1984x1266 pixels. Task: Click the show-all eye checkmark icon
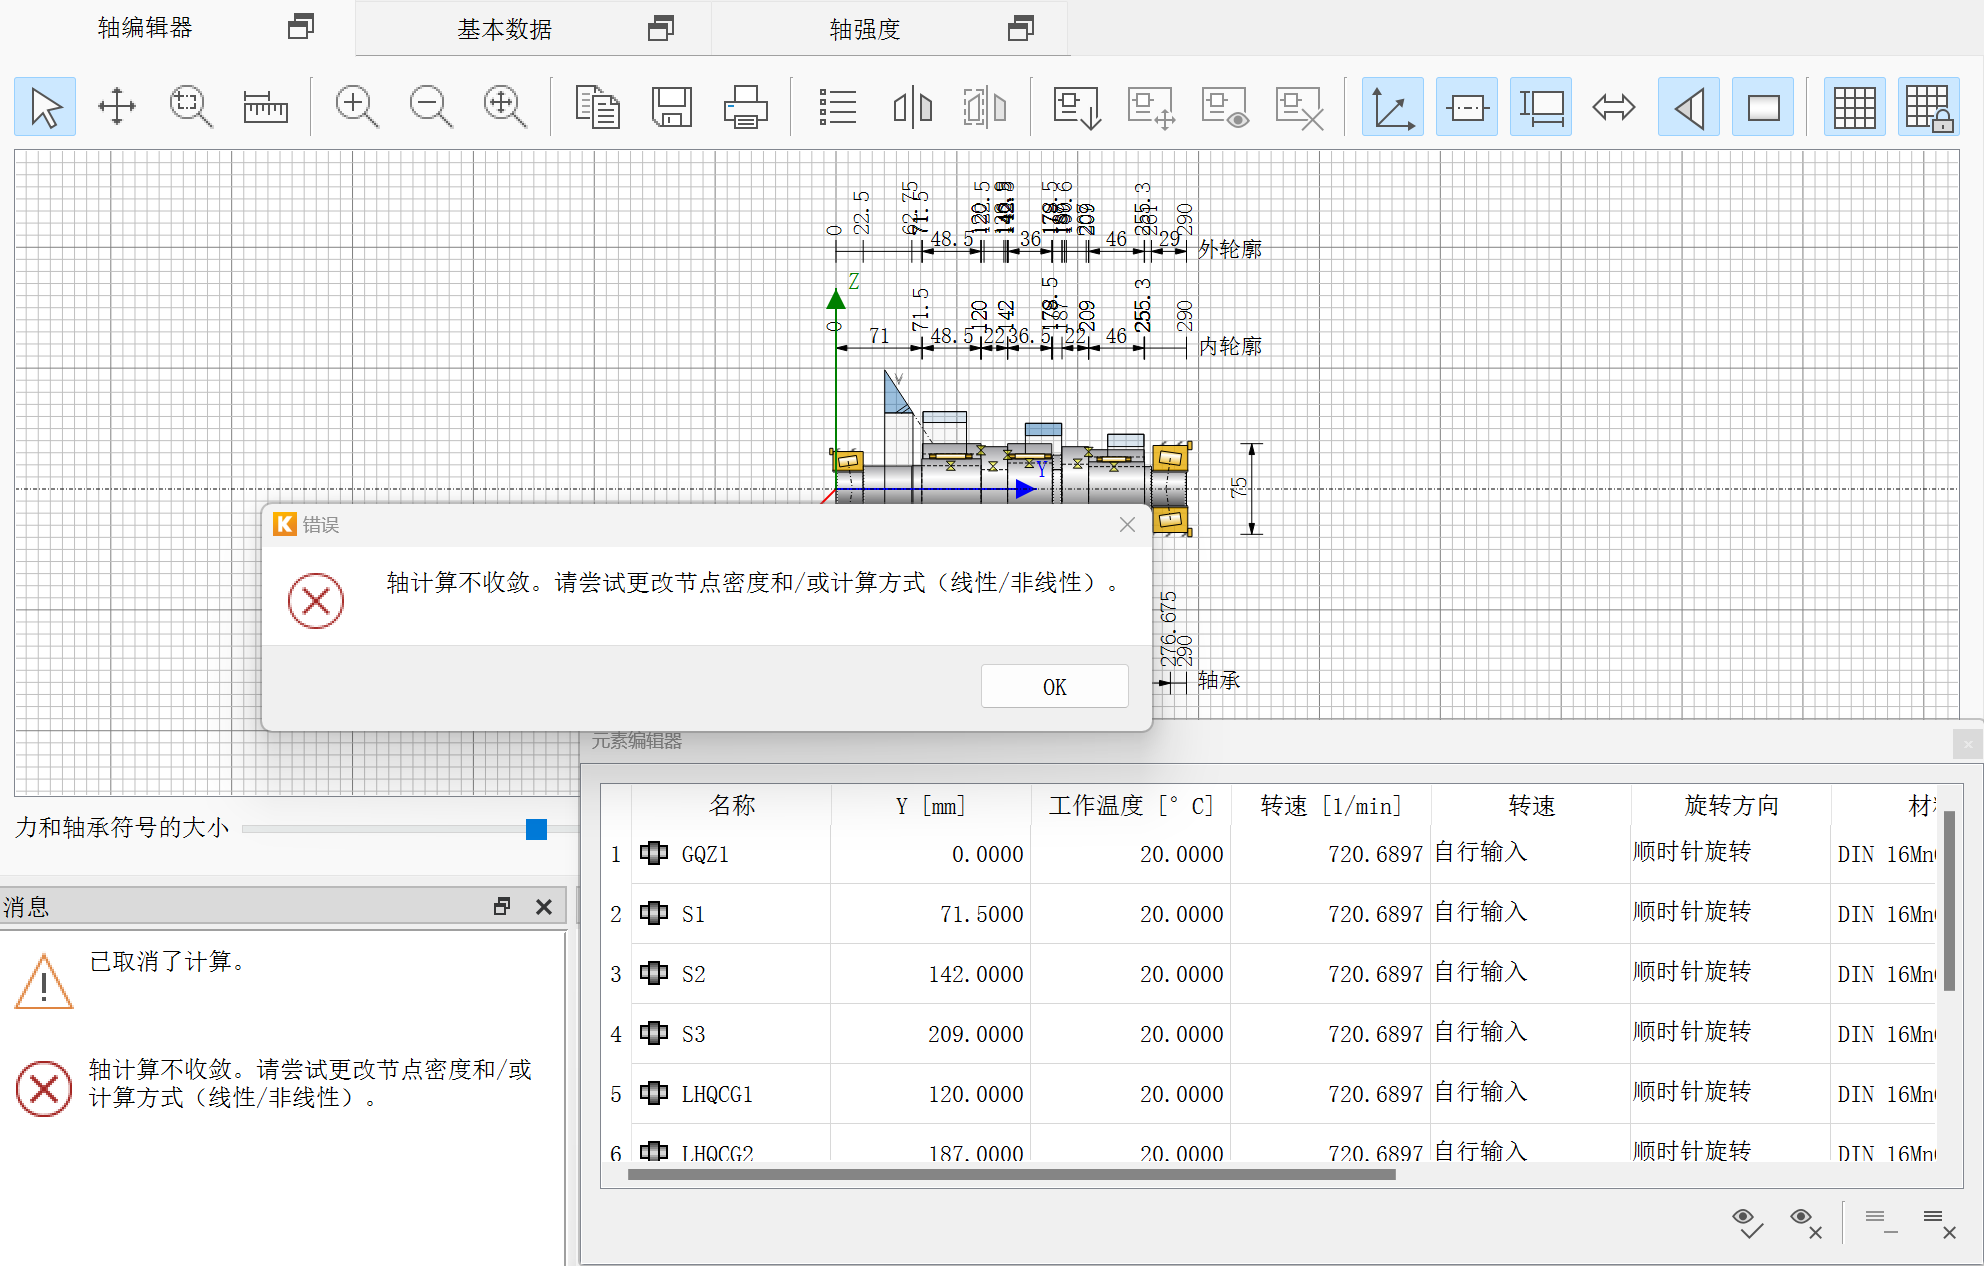(x=1746, y=1222)
